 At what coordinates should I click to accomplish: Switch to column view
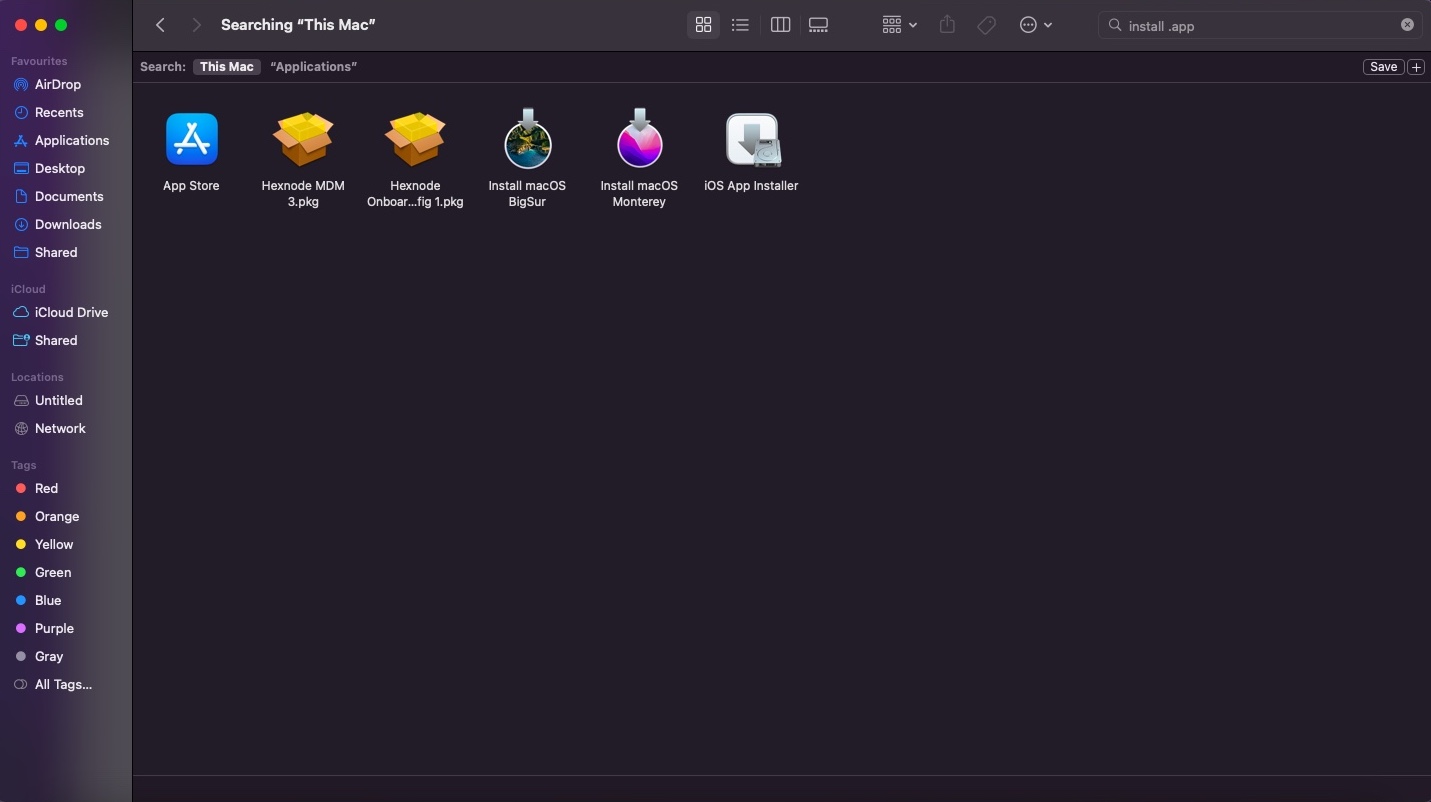tap(780, 25)
